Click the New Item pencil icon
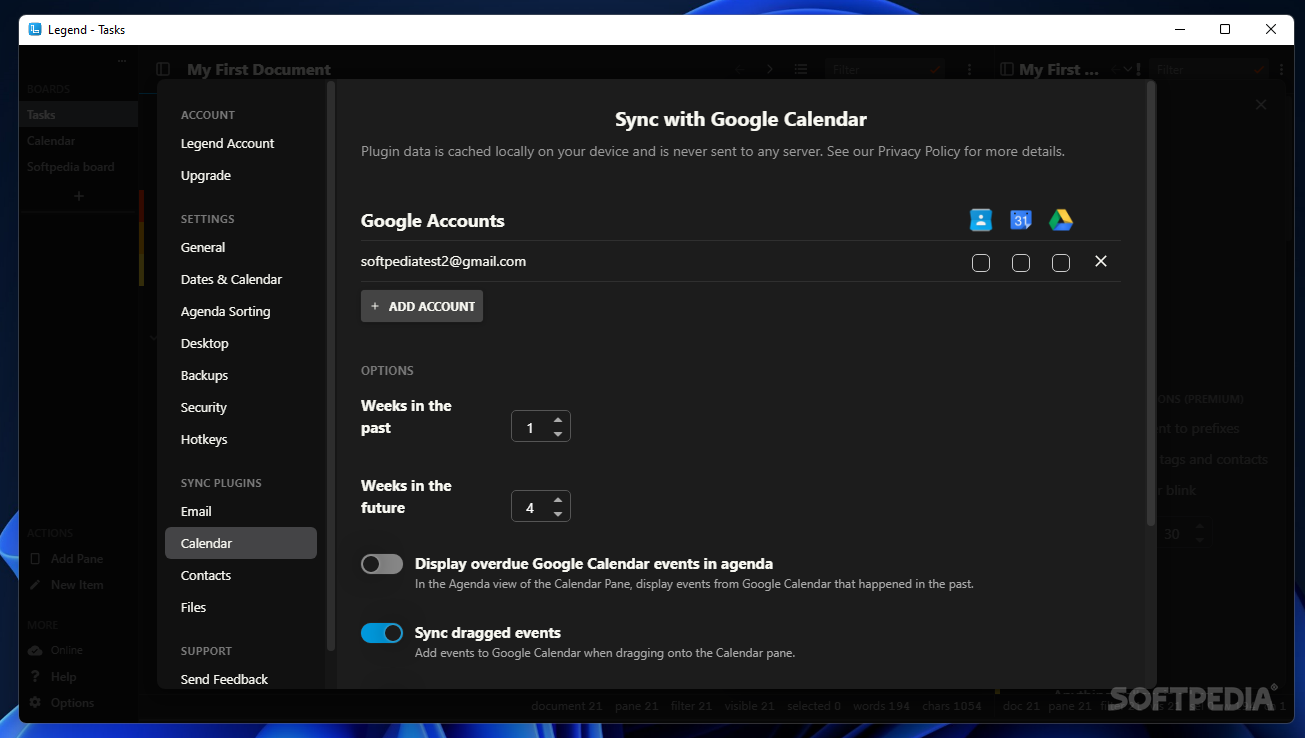Screen dimensions: 1305x738 click(35, 585)
